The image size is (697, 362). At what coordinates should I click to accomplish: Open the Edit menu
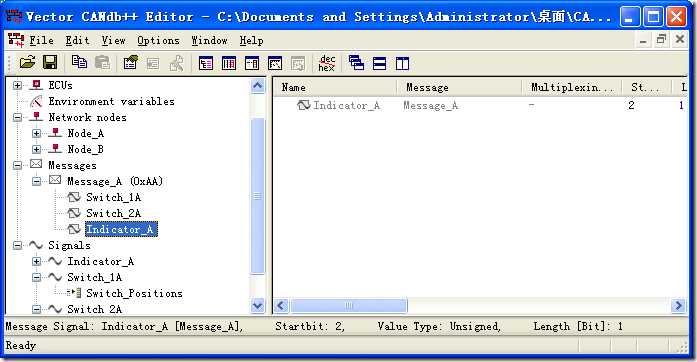click(77, 40)
